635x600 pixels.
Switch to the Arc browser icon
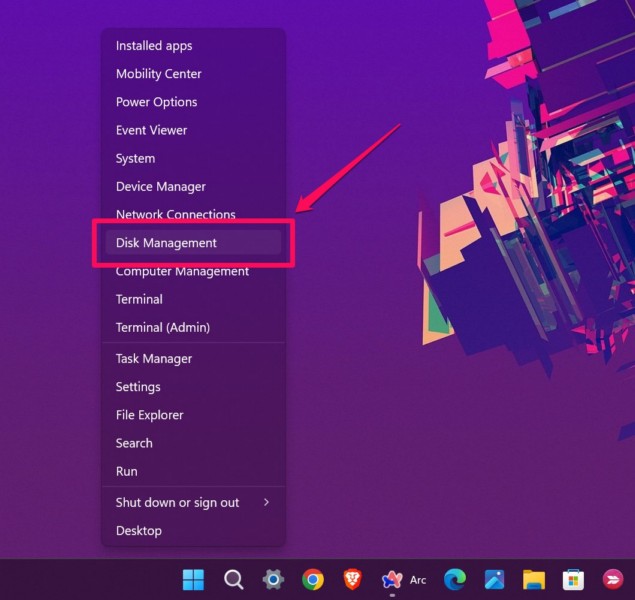pyautogui.click(x=393, y=580)
